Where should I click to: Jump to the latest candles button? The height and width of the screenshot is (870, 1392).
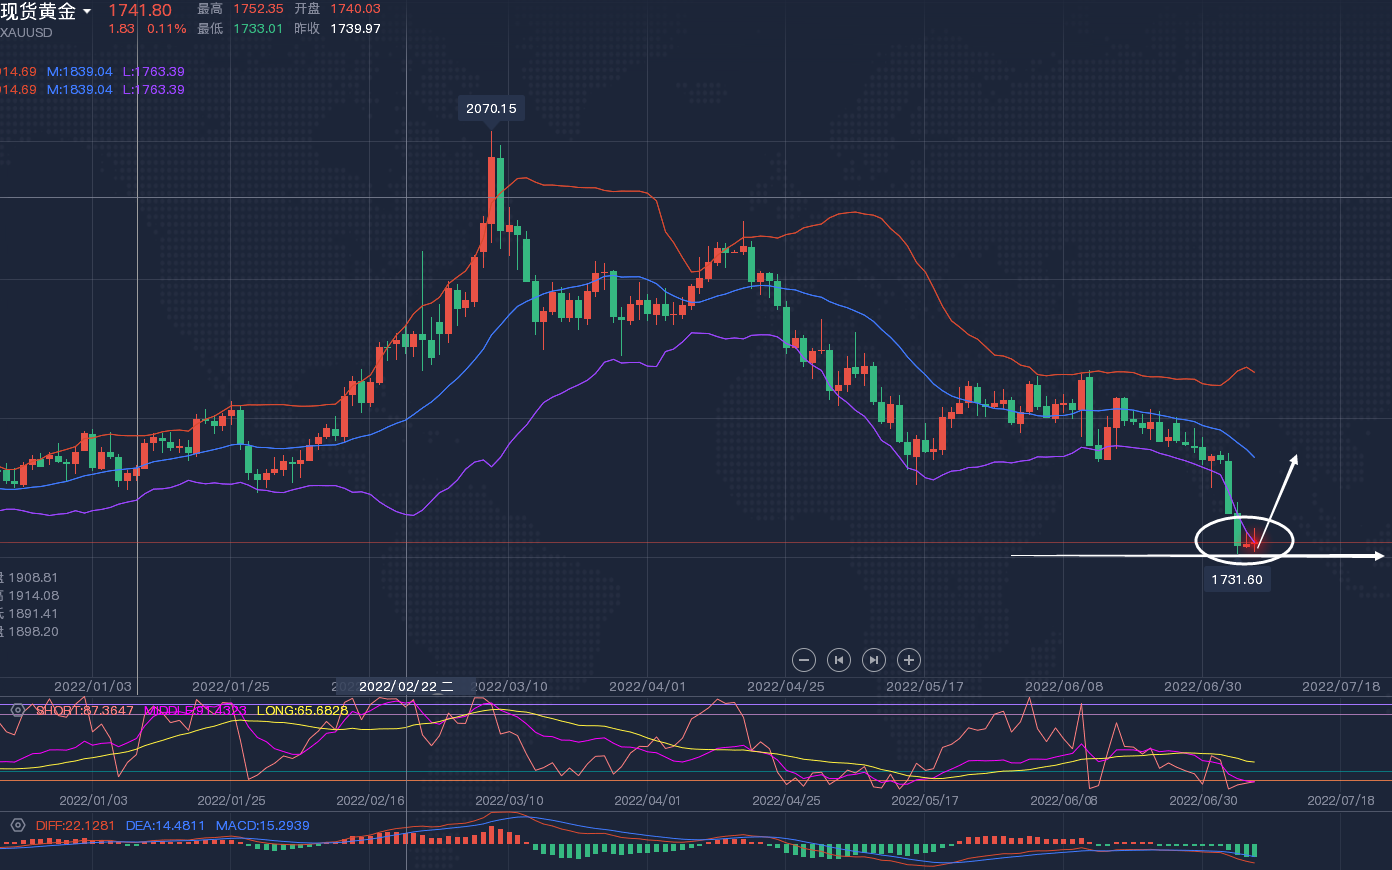click(x=873, y=660)
